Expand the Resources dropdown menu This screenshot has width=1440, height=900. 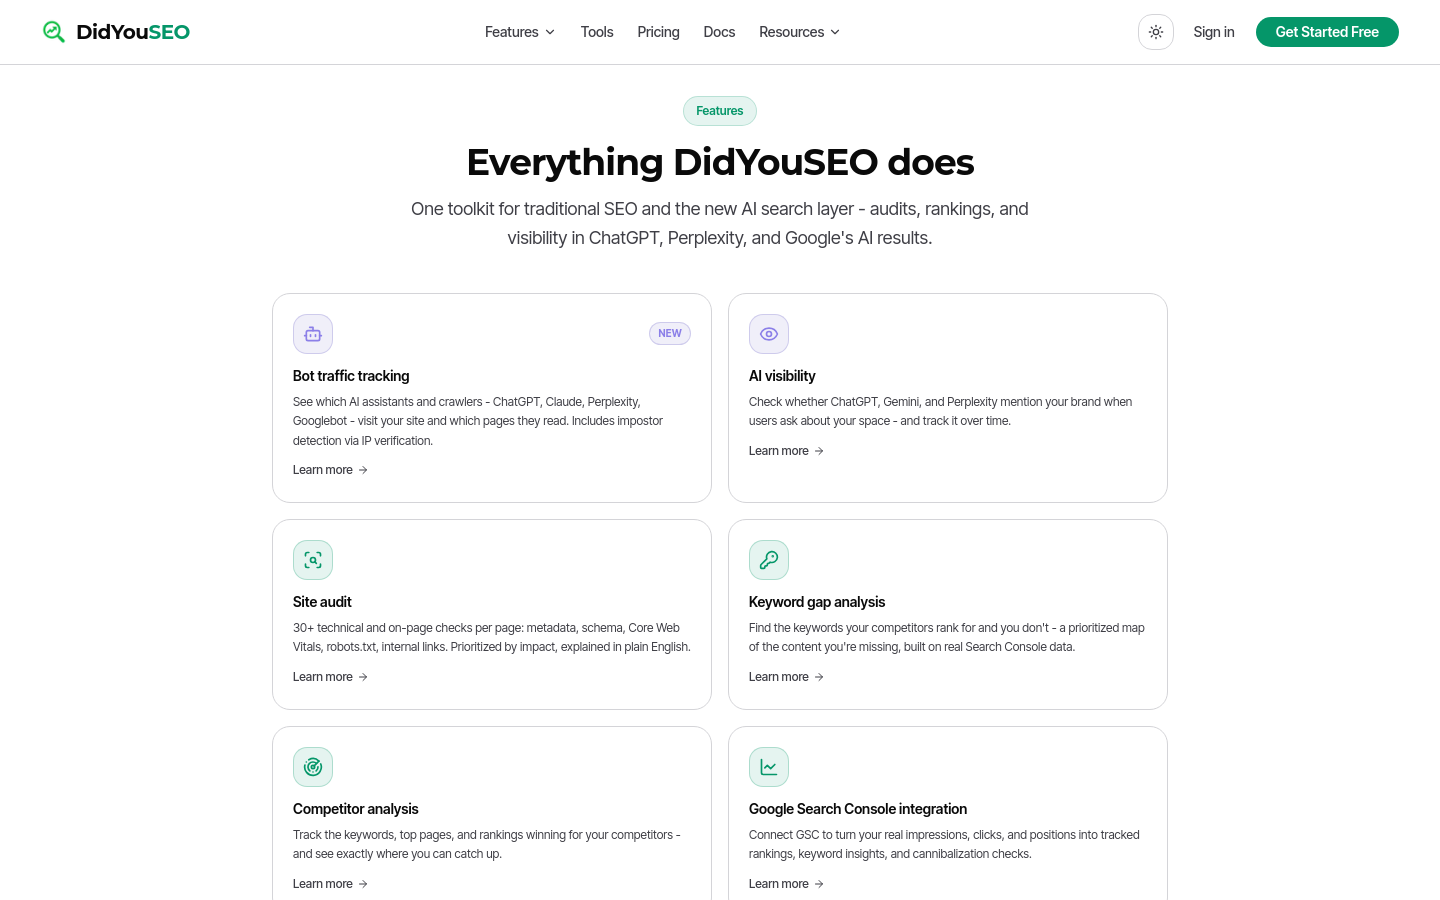(x=799, y=32)
